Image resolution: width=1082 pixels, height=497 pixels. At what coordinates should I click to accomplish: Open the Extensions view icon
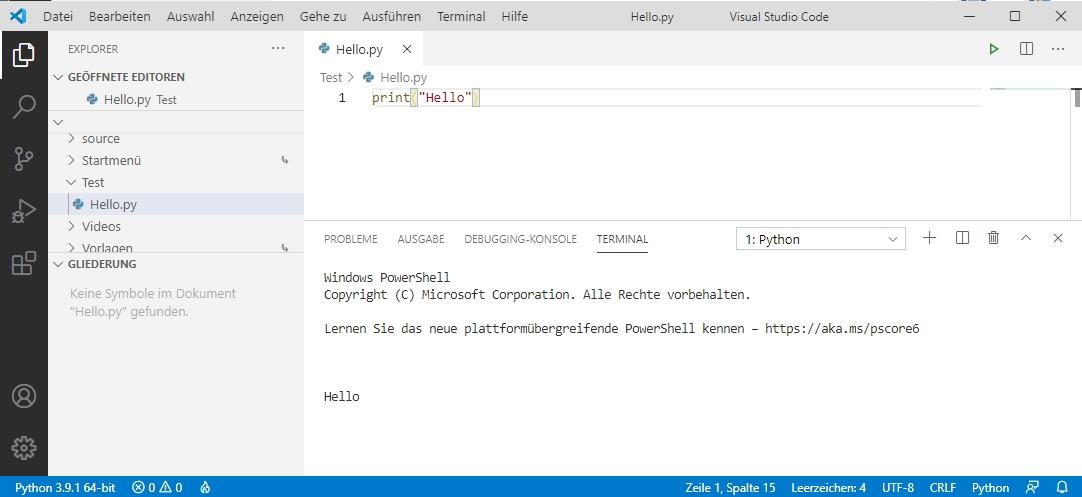[23, 263]
